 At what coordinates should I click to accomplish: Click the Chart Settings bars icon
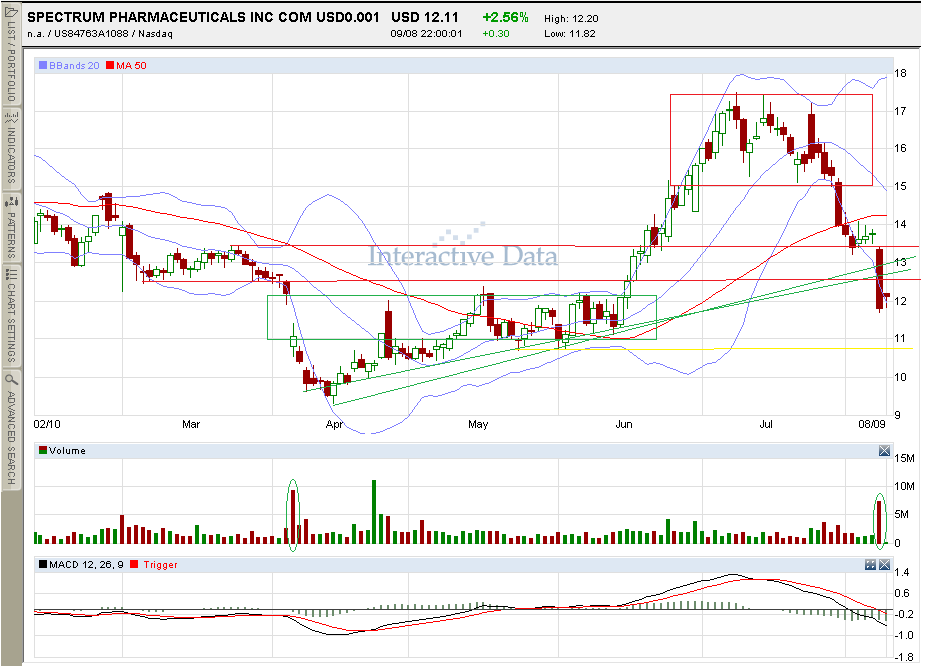[x=11, y=274]
